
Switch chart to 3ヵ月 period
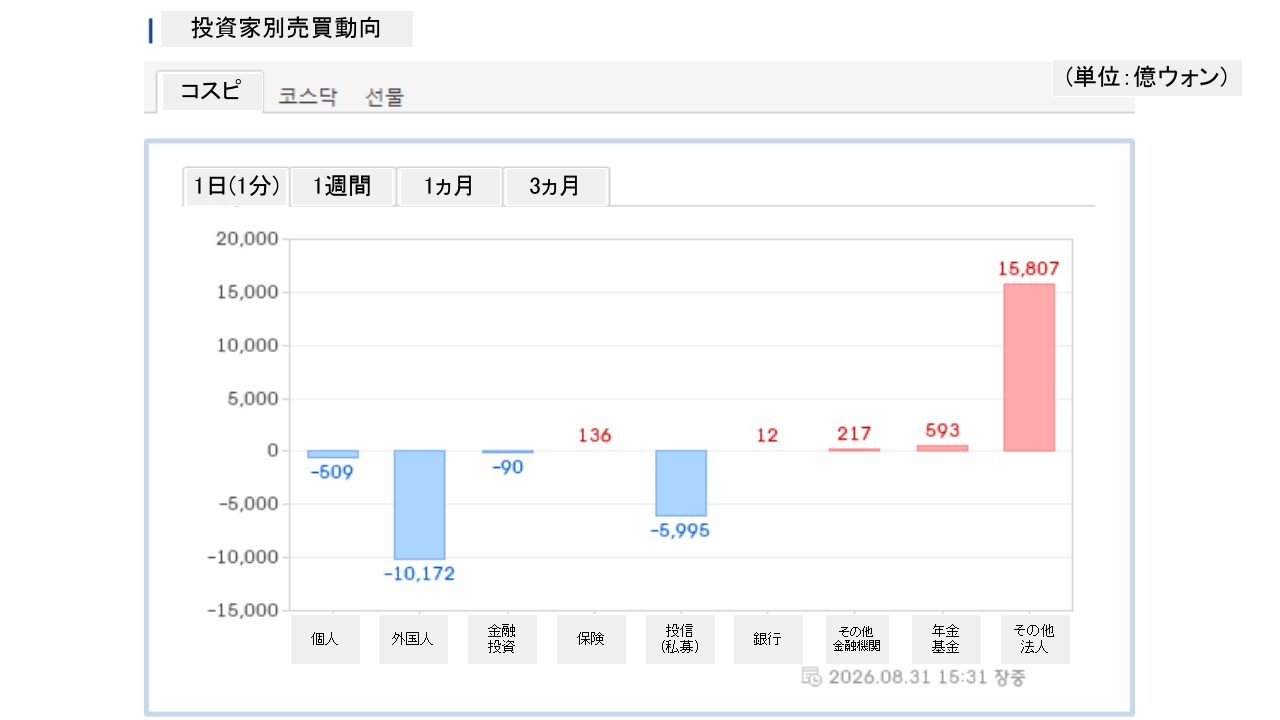(x=556, y=186)
